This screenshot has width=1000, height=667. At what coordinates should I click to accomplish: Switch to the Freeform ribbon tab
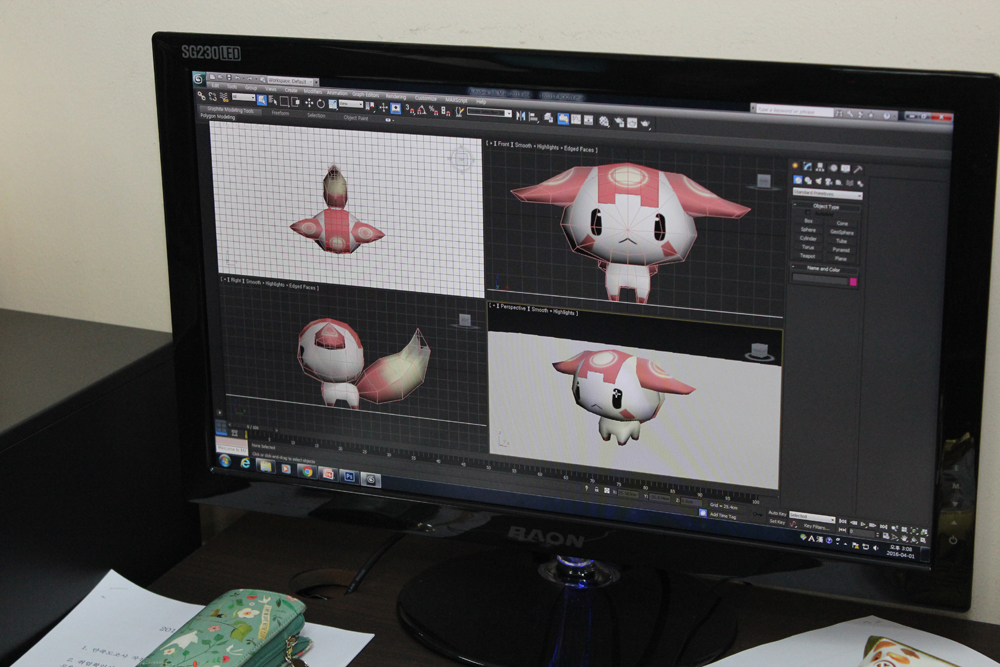pos(281,113)
